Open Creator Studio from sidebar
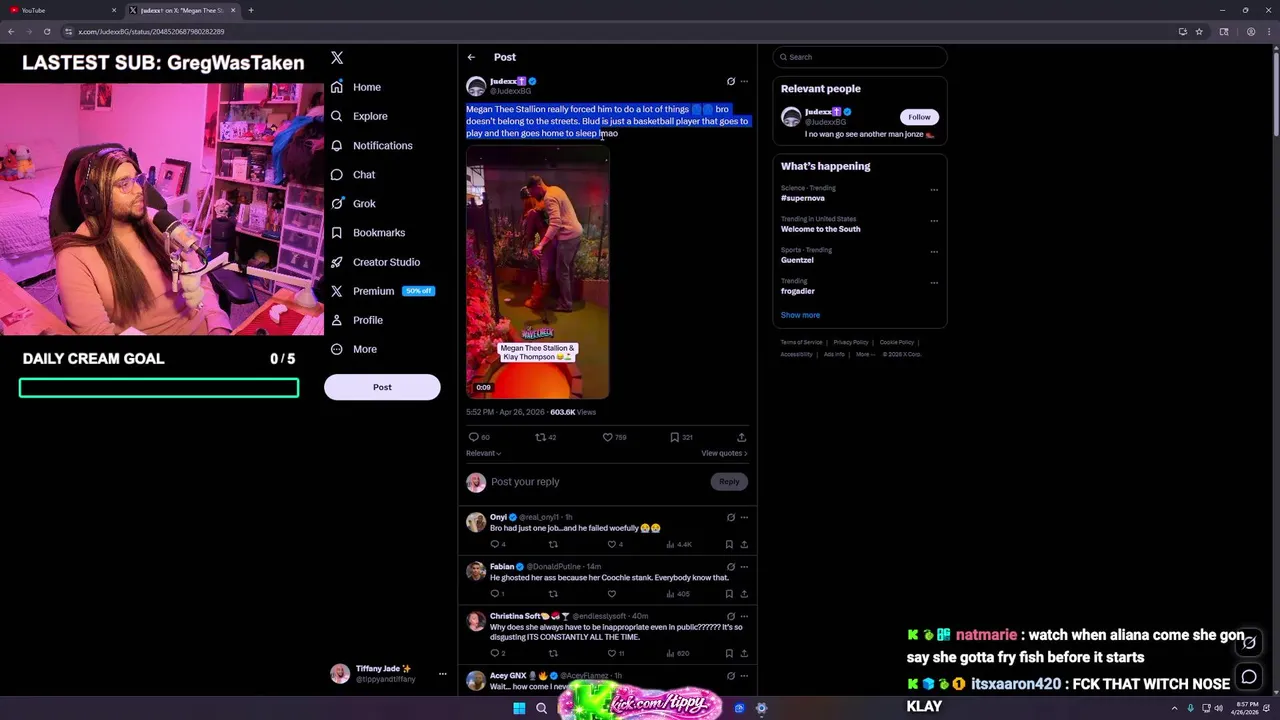This screenshot has width=1280, height=720. (375, 261)
